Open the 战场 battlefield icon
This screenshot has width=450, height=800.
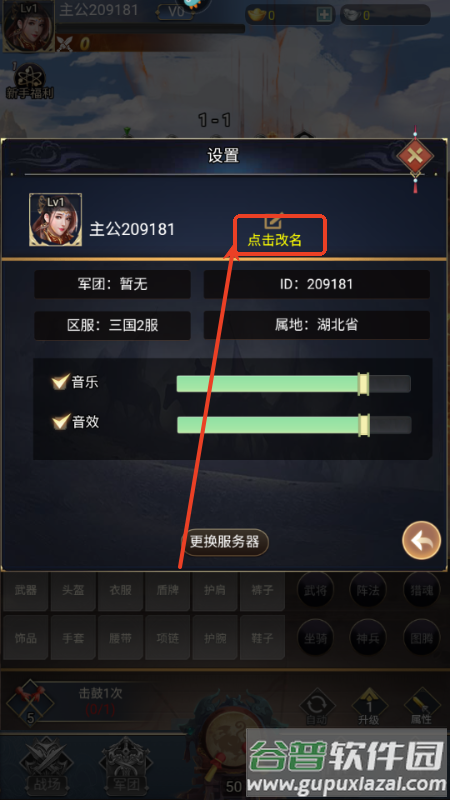coord(43,763)
